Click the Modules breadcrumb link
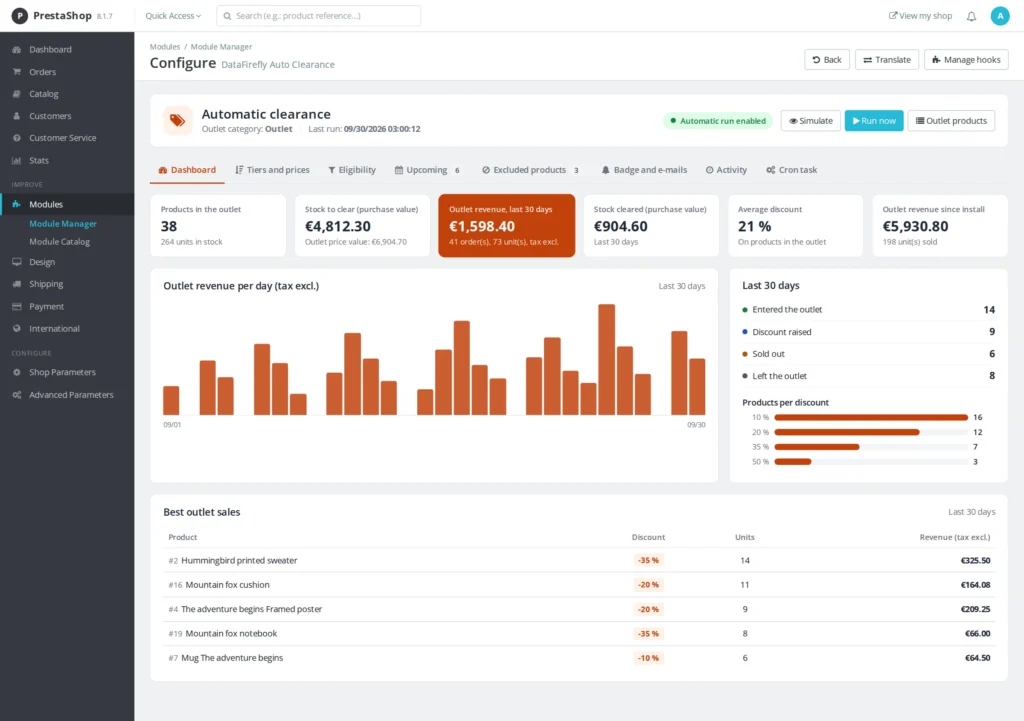 (x=165, y=46)
